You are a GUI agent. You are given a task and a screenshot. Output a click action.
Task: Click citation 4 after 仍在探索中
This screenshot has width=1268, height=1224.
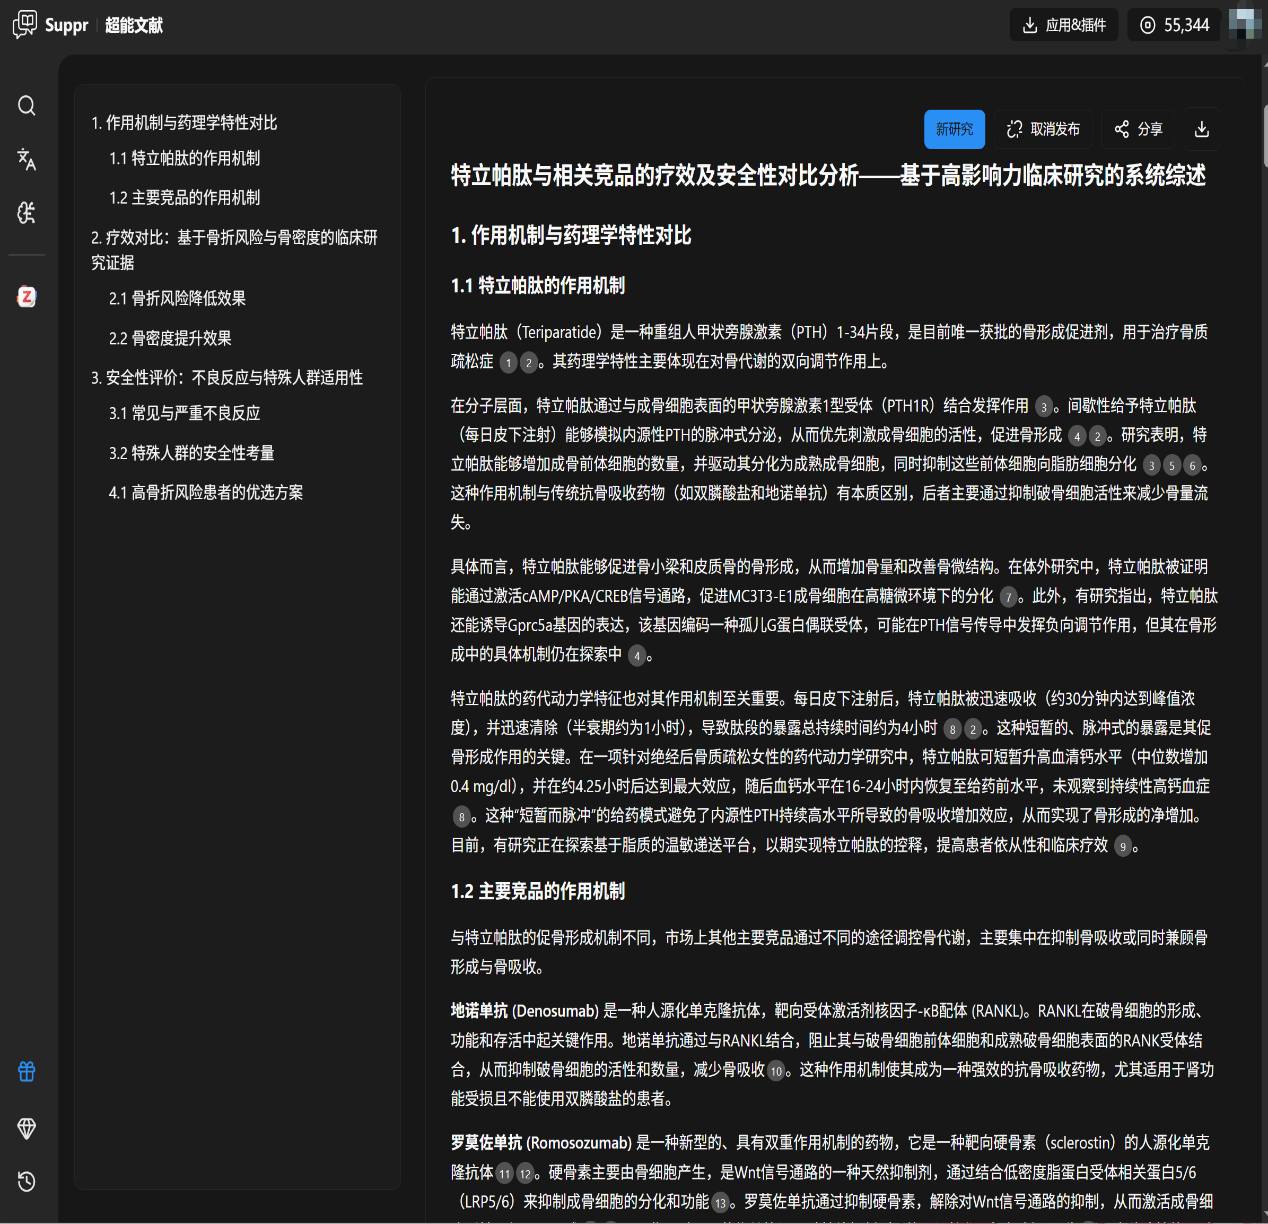(637, 656)
